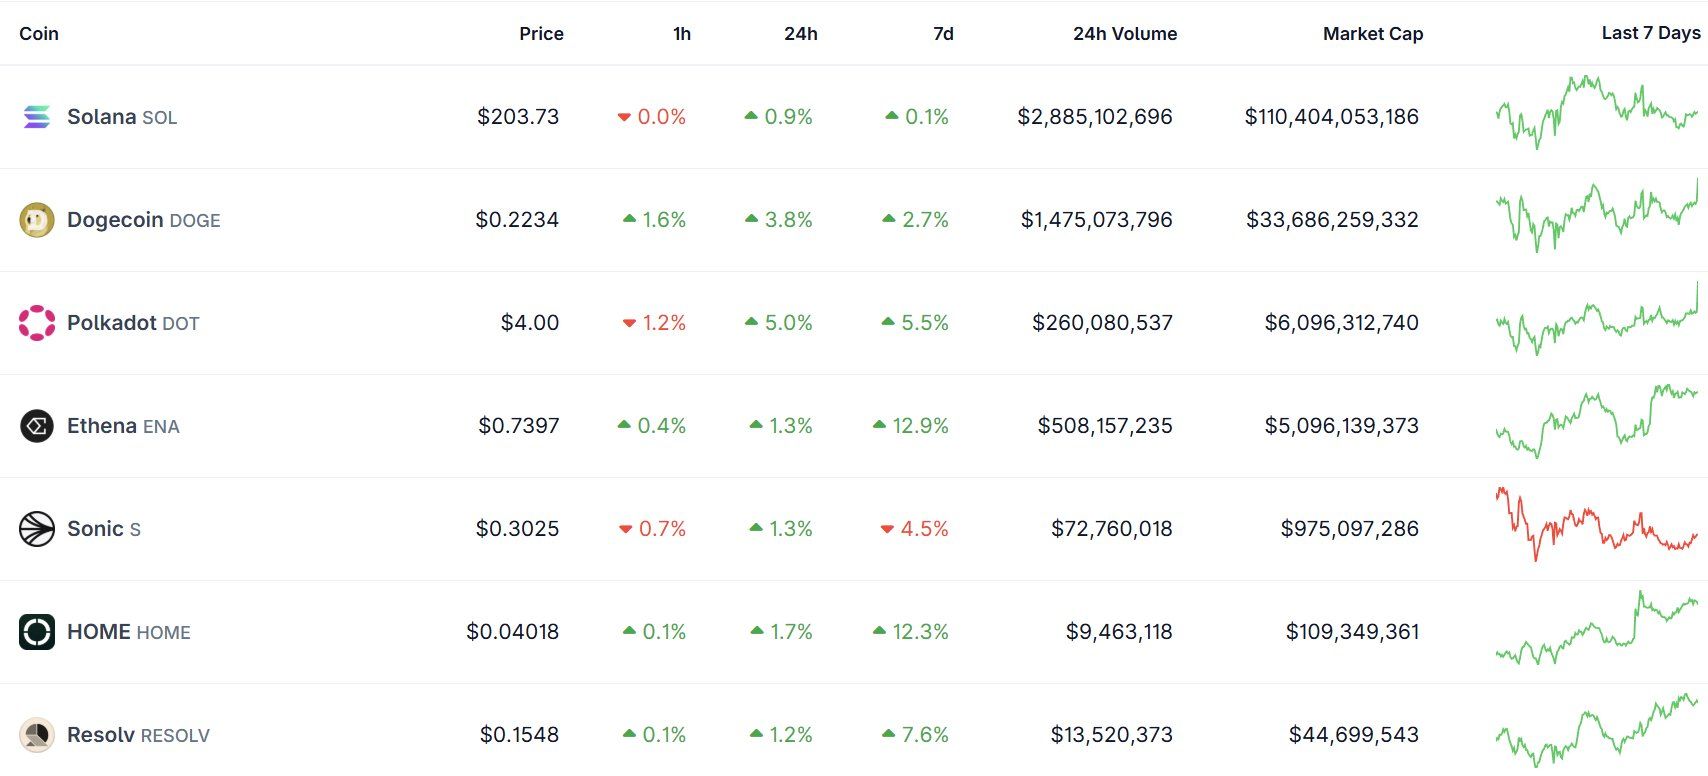Click the Solana coin logo
The height and width of the screenshot is (776, 1708).
pyautogui.click(x=36, y=116)
